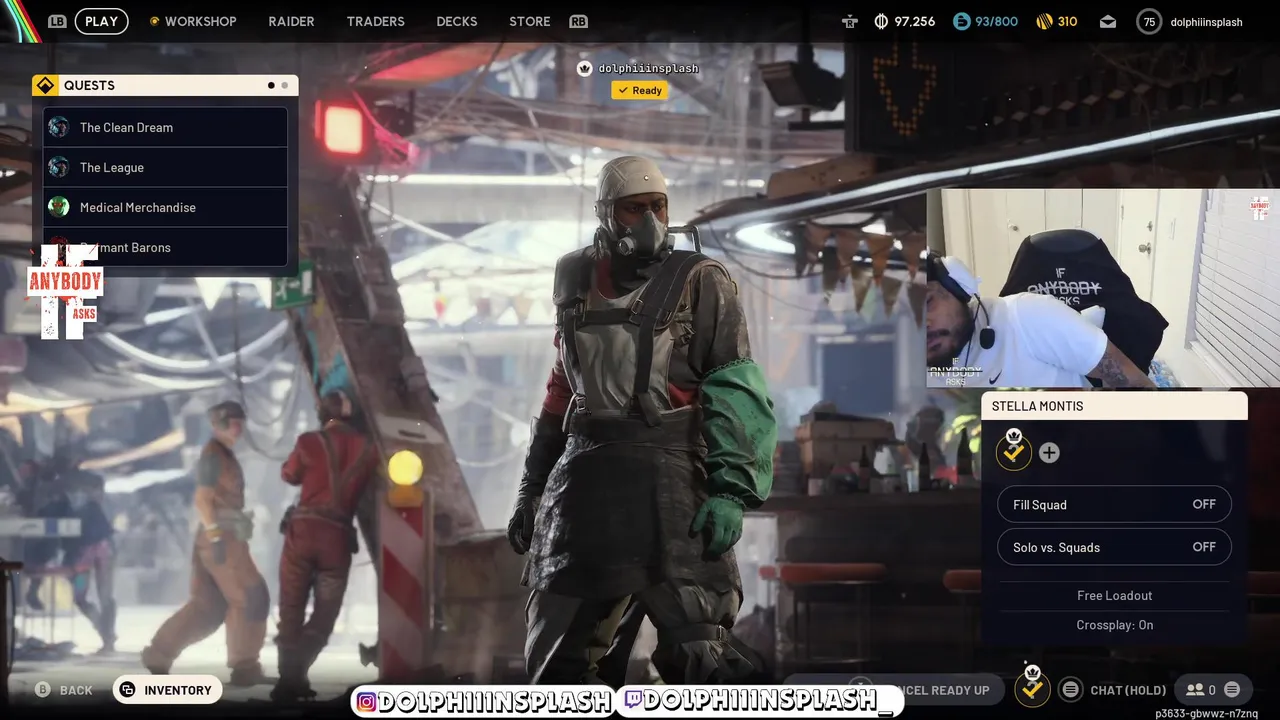1280x720 pixels.
Task: Open the DECKS tab
Action: pos(457,21)
